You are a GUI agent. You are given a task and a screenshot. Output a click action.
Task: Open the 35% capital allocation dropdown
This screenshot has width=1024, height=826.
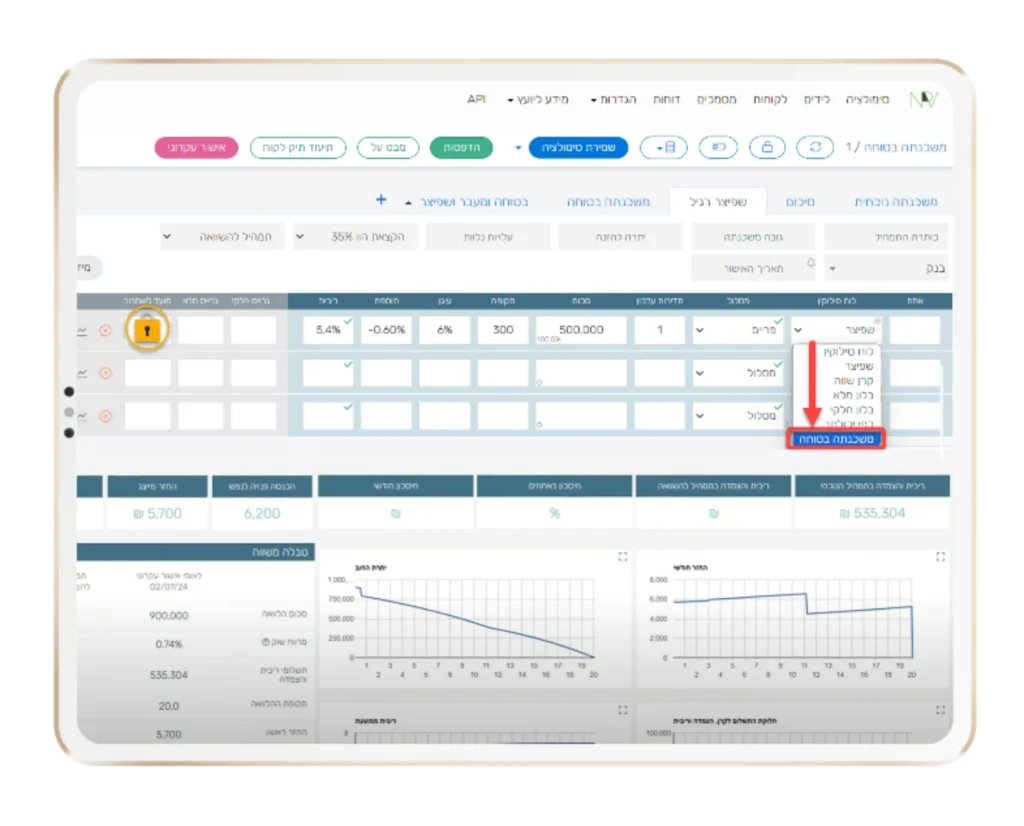(x=356, y=237)
